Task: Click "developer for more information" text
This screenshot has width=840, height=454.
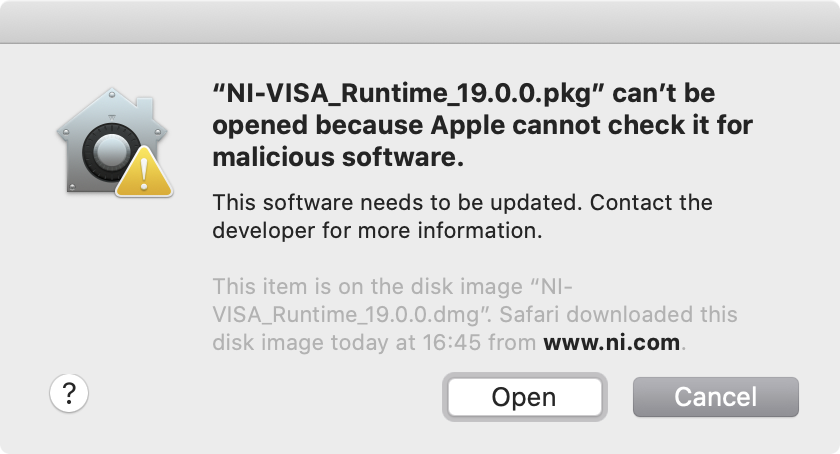Action: (377, 230)
